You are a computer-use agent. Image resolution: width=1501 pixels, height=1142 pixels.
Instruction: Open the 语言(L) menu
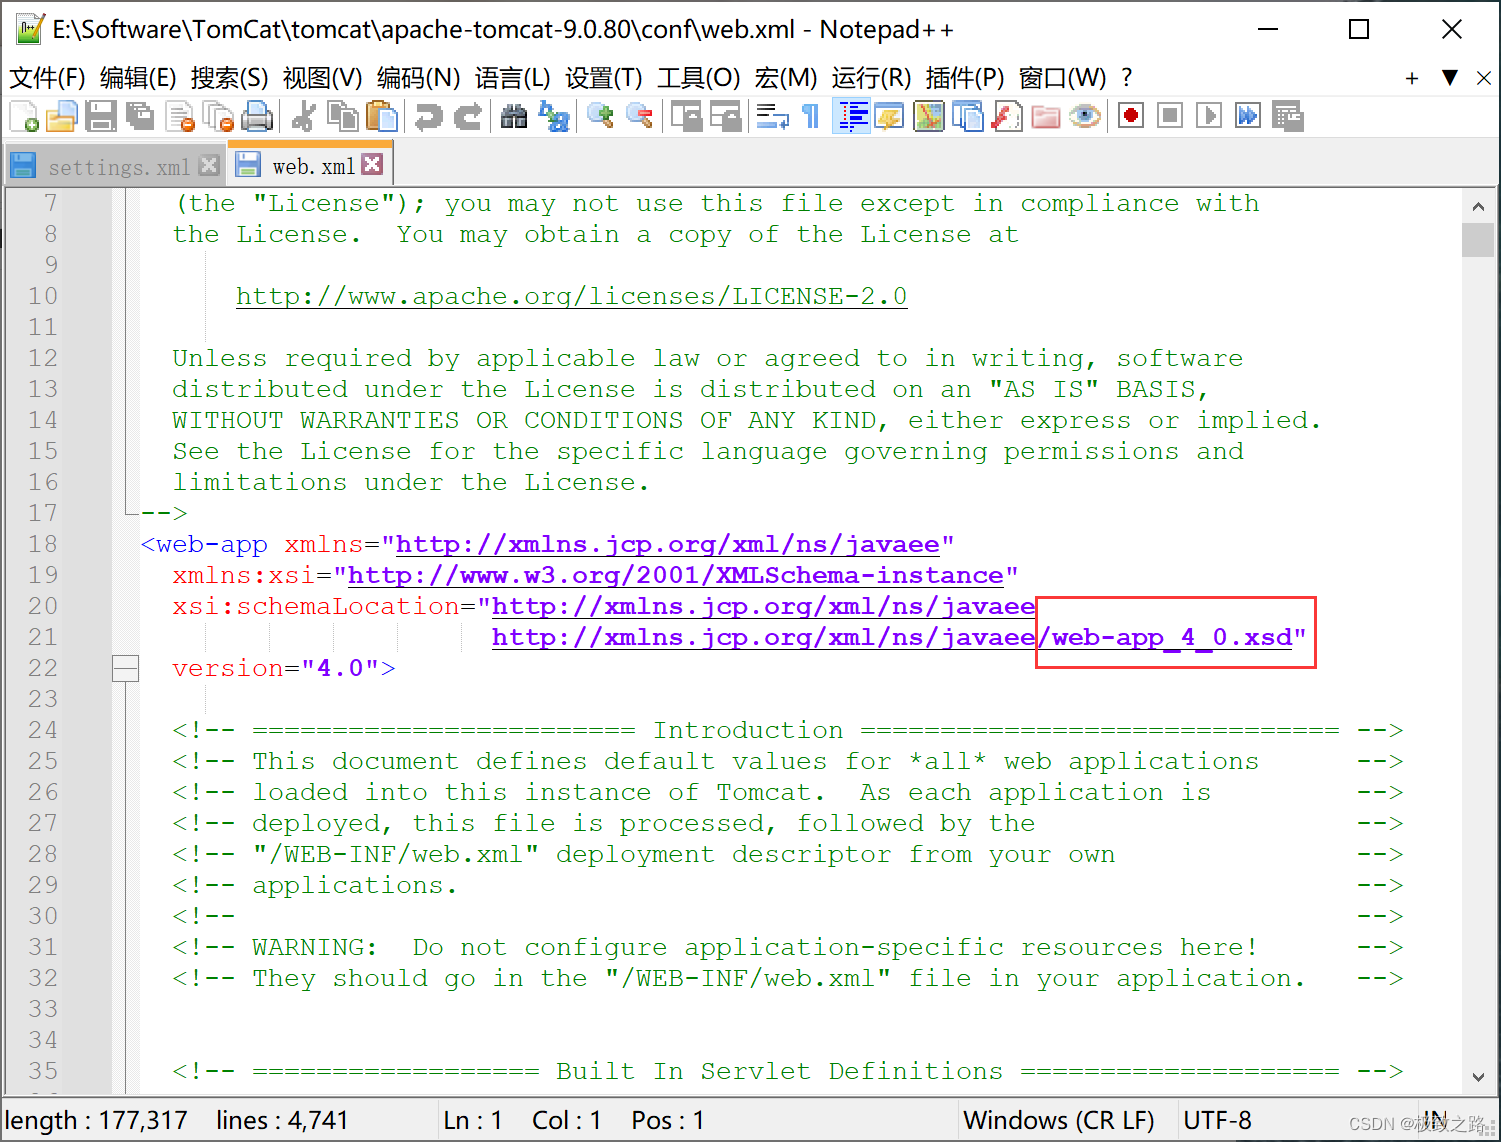512,78
